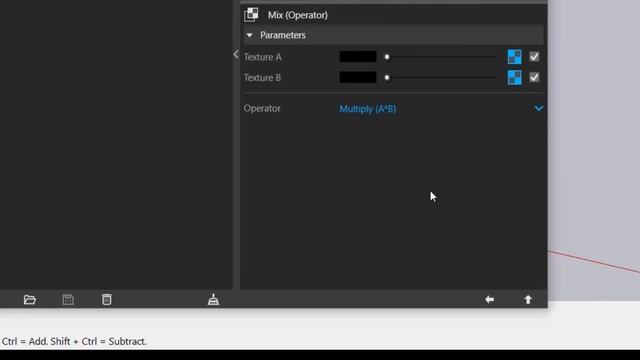Viewport: 640px width, 360px height.
Task: Click the left arrow back icon
Action: 489,300
